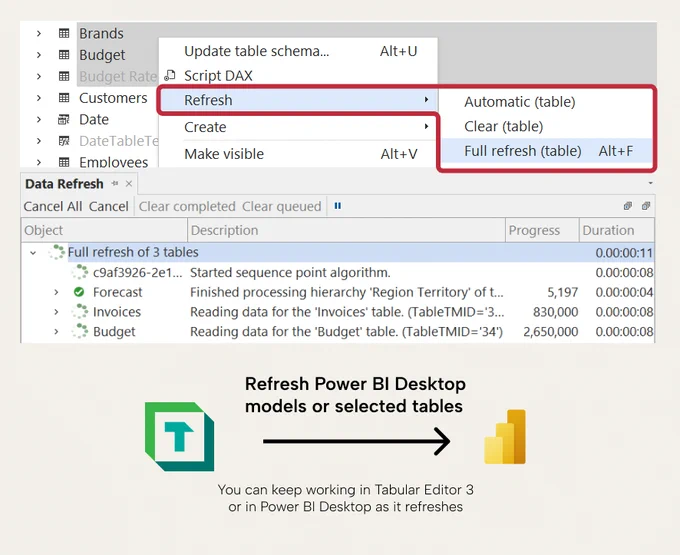Expand the Date table node
680x555 pixels.
point(39,119)
